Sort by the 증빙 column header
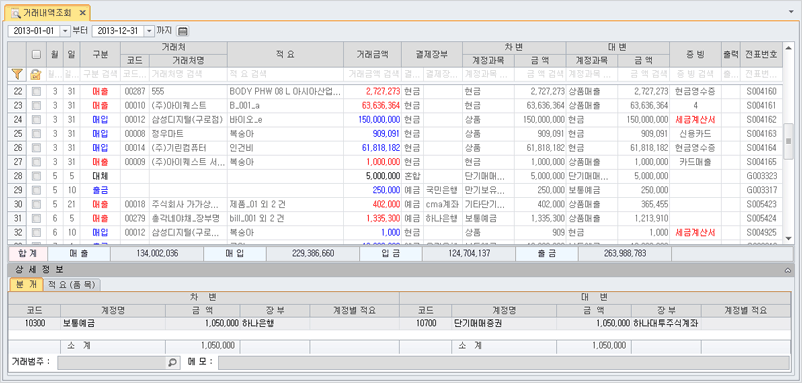Screen dimensions: 802x383 click(x=695, y=54)
